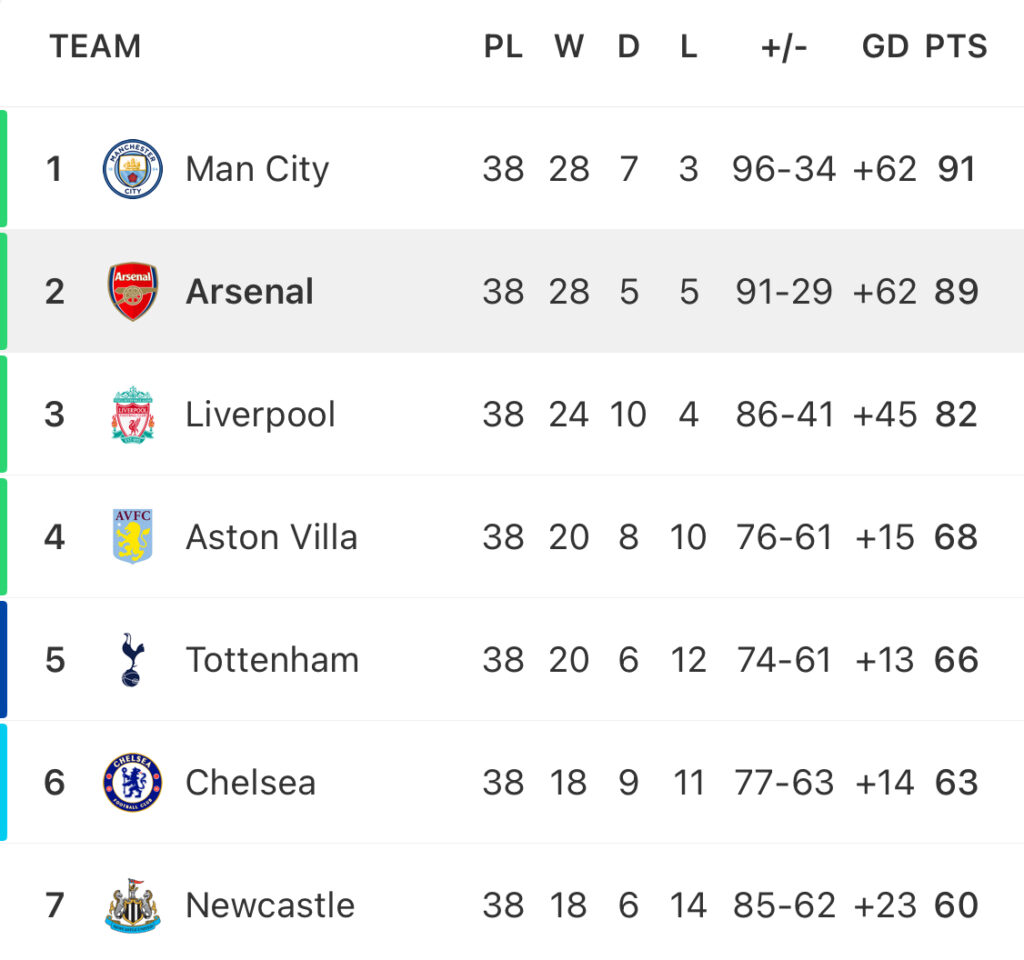Image resolution: width=1024 pixels, height=960 pixels.
Task: Sort table by GD column header
Action: [885, 46]
